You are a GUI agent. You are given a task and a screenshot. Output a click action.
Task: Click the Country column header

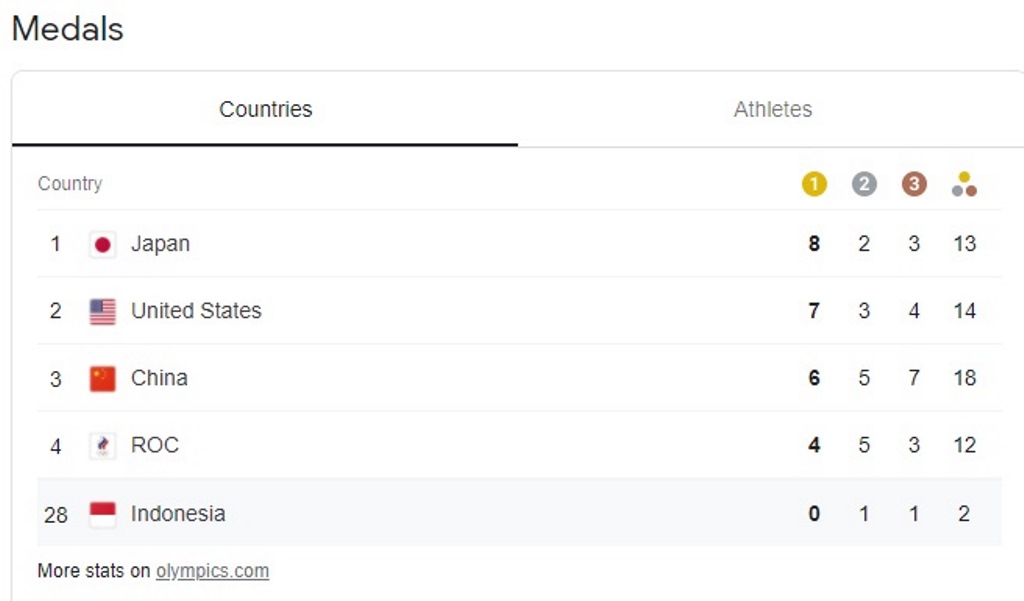70,184
